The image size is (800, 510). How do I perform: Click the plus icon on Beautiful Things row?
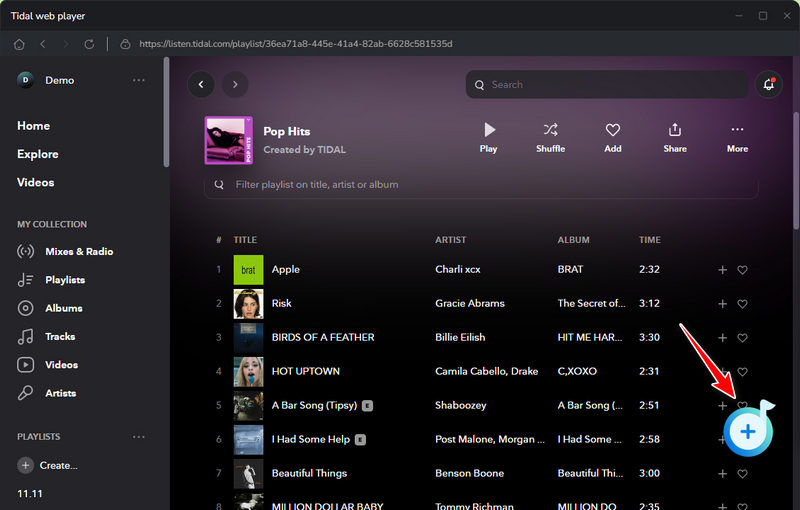(x=722, y=474)
